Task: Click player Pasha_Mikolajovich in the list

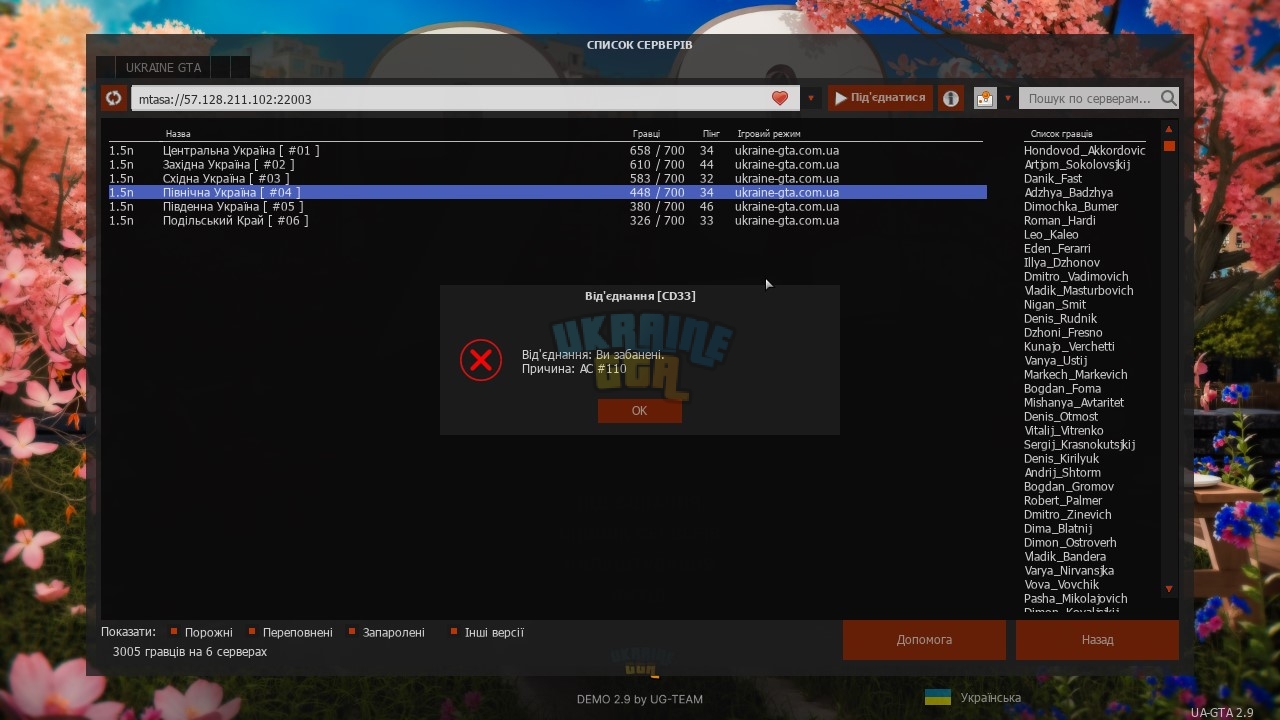Action: pos(1076,599)
